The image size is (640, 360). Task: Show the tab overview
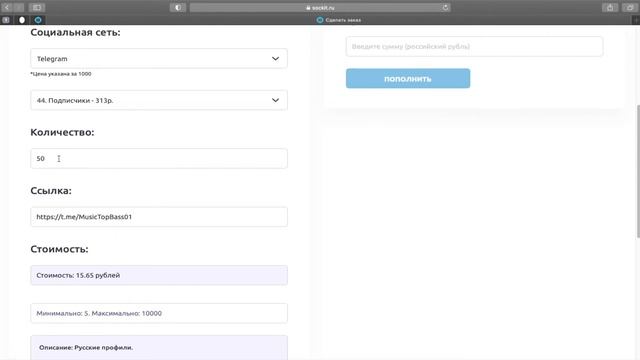[630, 7]
